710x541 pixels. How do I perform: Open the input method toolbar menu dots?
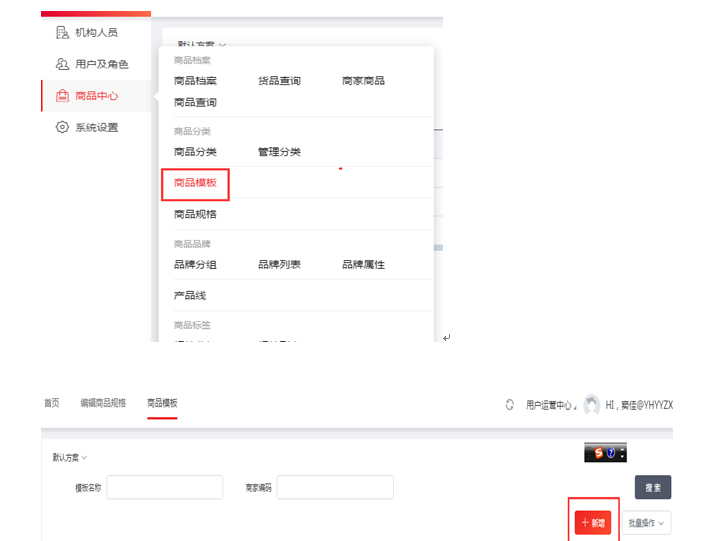(x=622, y=453)
